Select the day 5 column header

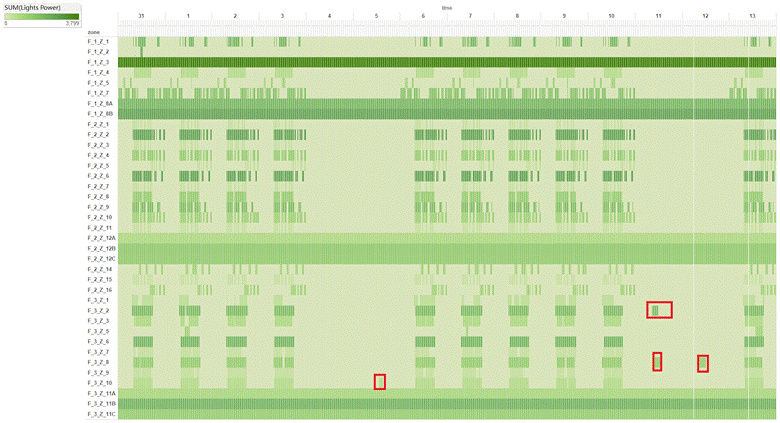[376, 17]
